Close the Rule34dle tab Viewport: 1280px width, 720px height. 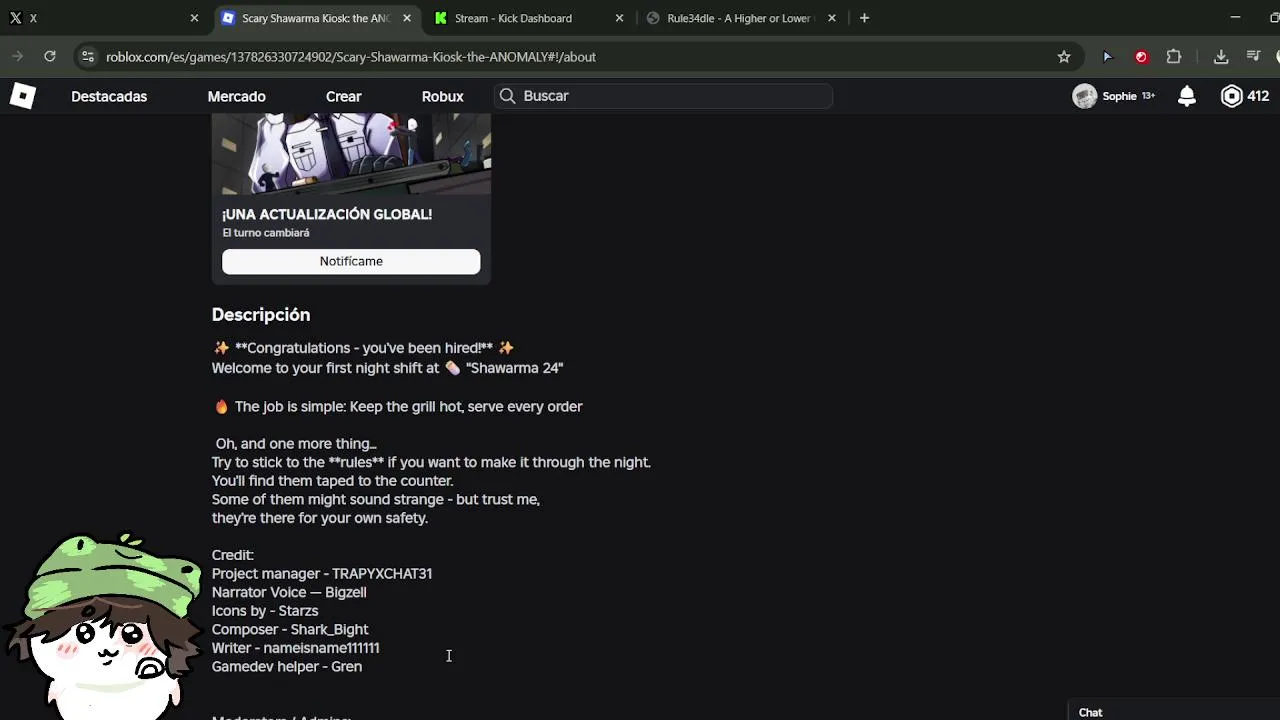[x=832, y=18]
